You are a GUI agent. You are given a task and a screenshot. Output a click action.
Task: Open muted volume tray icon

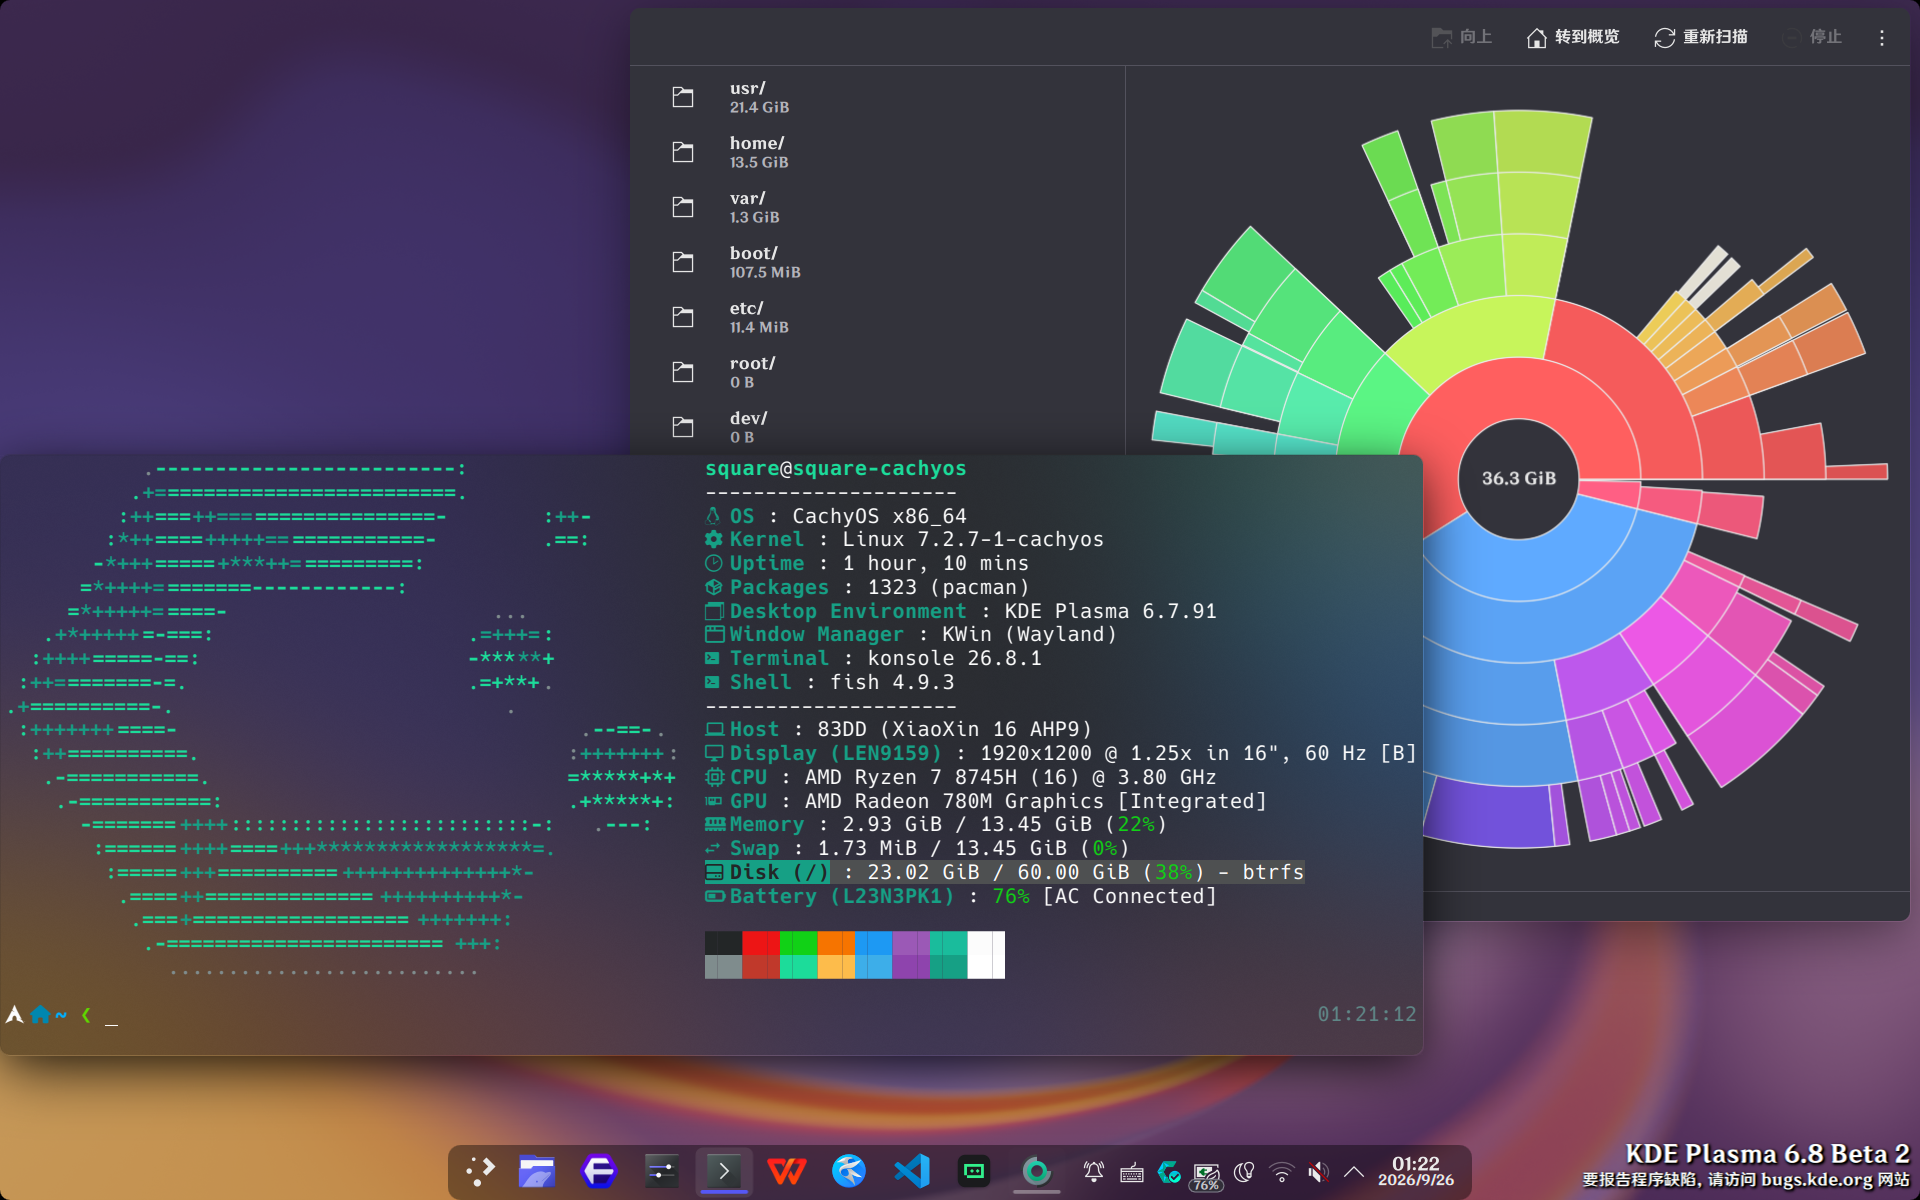click(1319, 1172)
